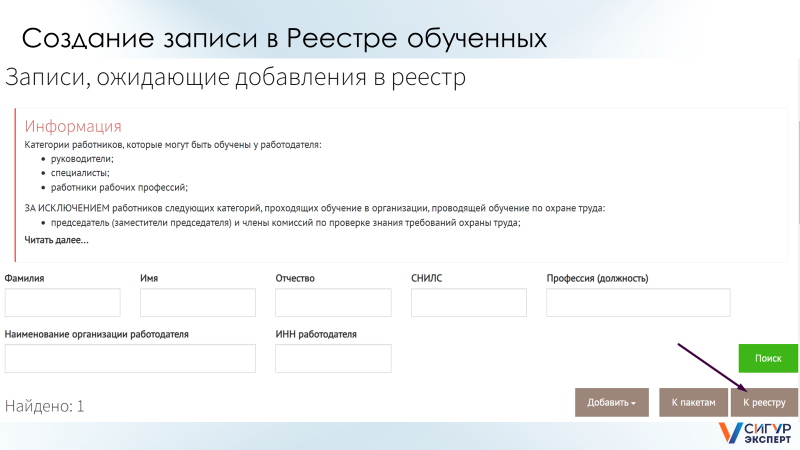Select the Информация heading text

(73, 126)
